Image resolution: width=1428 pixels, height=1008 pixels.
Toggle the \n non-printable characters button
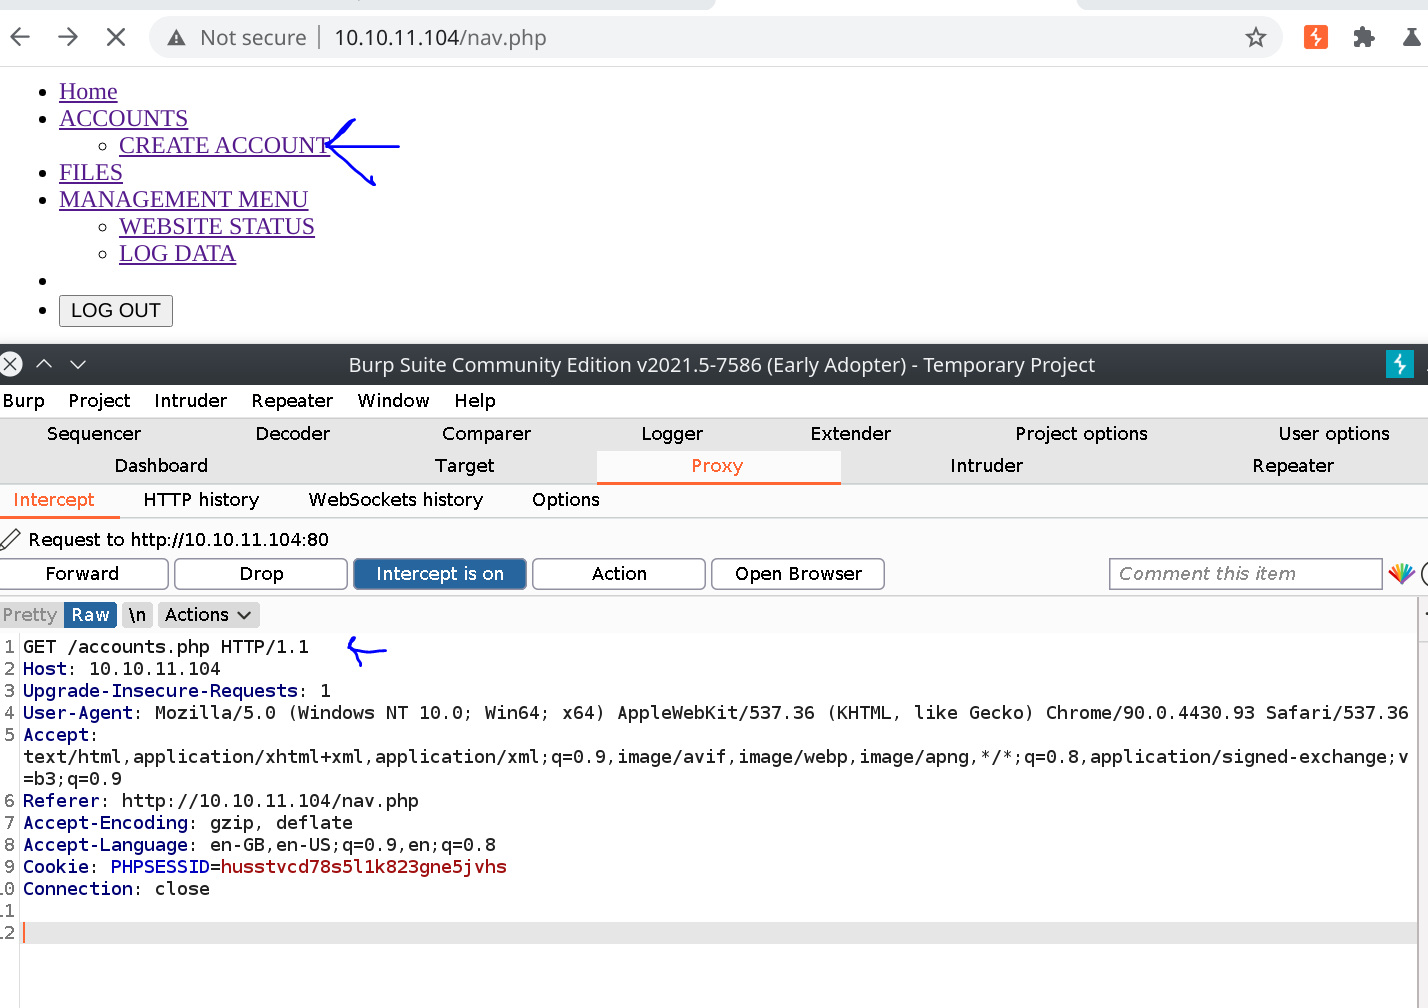click(x=137, y=615)
